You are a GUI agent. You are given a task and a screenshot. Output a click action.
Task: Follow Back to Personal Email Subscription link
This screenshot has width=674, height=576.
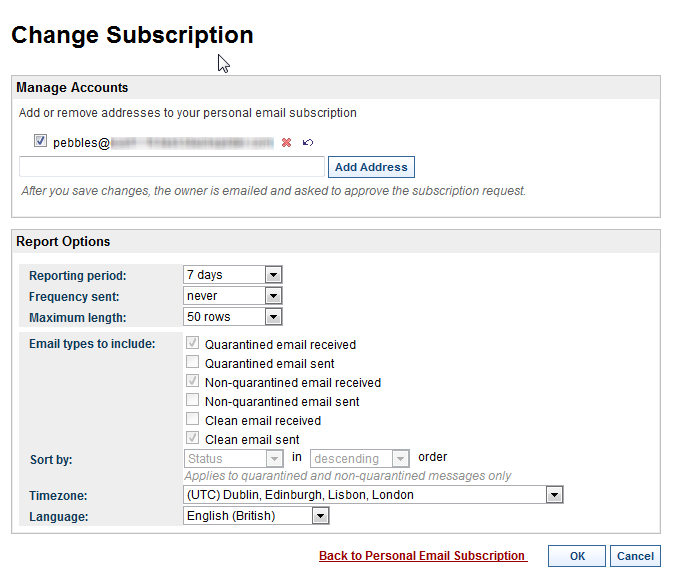pyautogui.click(x=422, y=556)
